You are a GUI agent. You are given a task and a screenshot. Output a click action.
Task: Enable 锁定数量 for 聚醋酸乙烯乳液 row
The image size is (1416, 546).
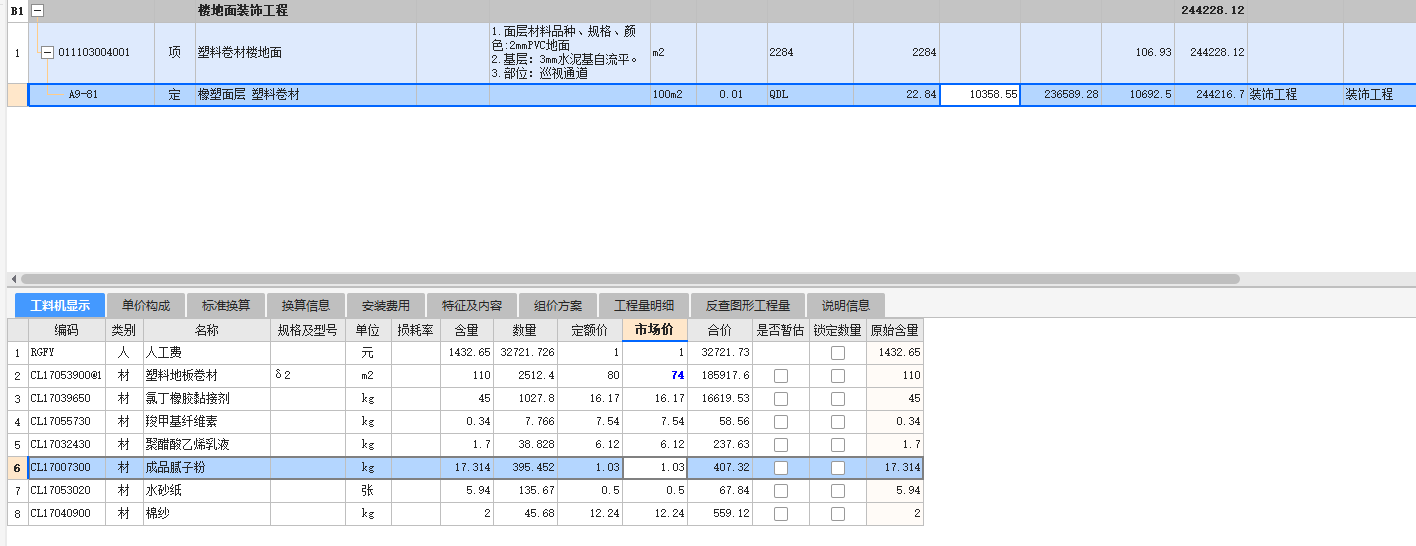(838, 444)
